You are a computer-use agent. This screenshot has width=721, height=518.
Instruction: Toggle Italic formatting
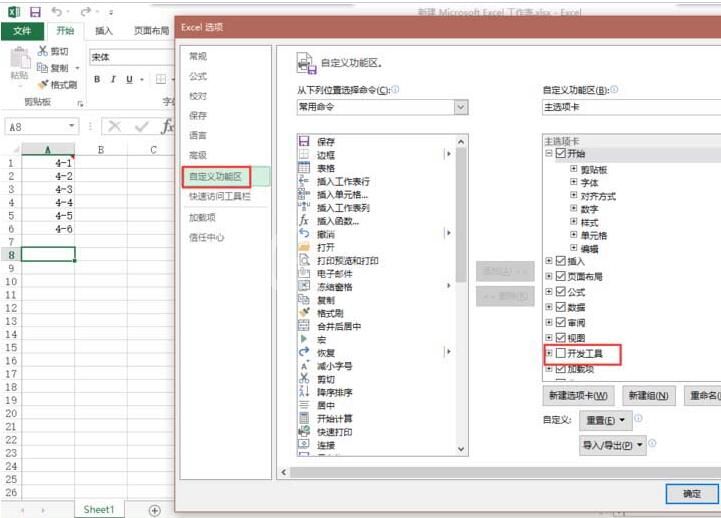pyautogui.click(x=113, y=79)
